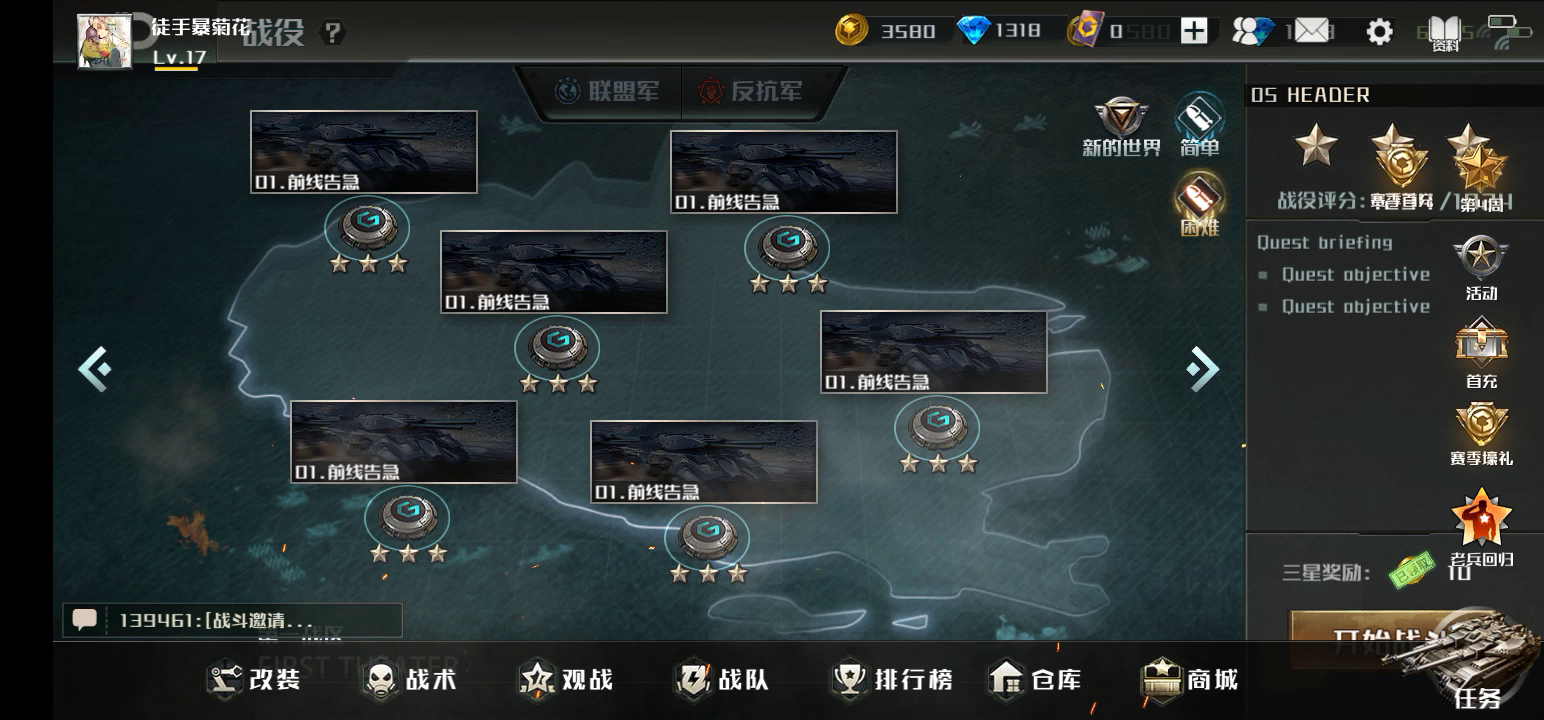Tap the plus icon to add currency
The width and height of the screenshot is (1544, 720).
pos(1194,31)
